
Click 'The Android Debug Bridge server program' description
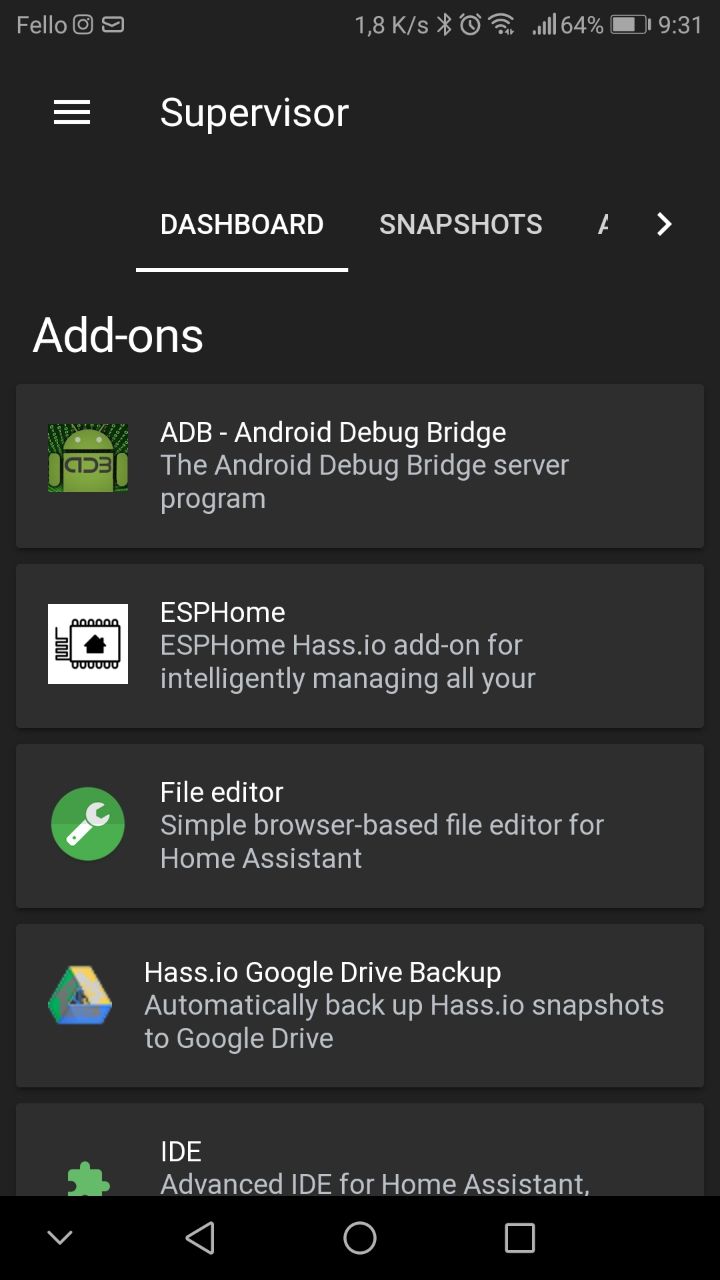[365, 482]
